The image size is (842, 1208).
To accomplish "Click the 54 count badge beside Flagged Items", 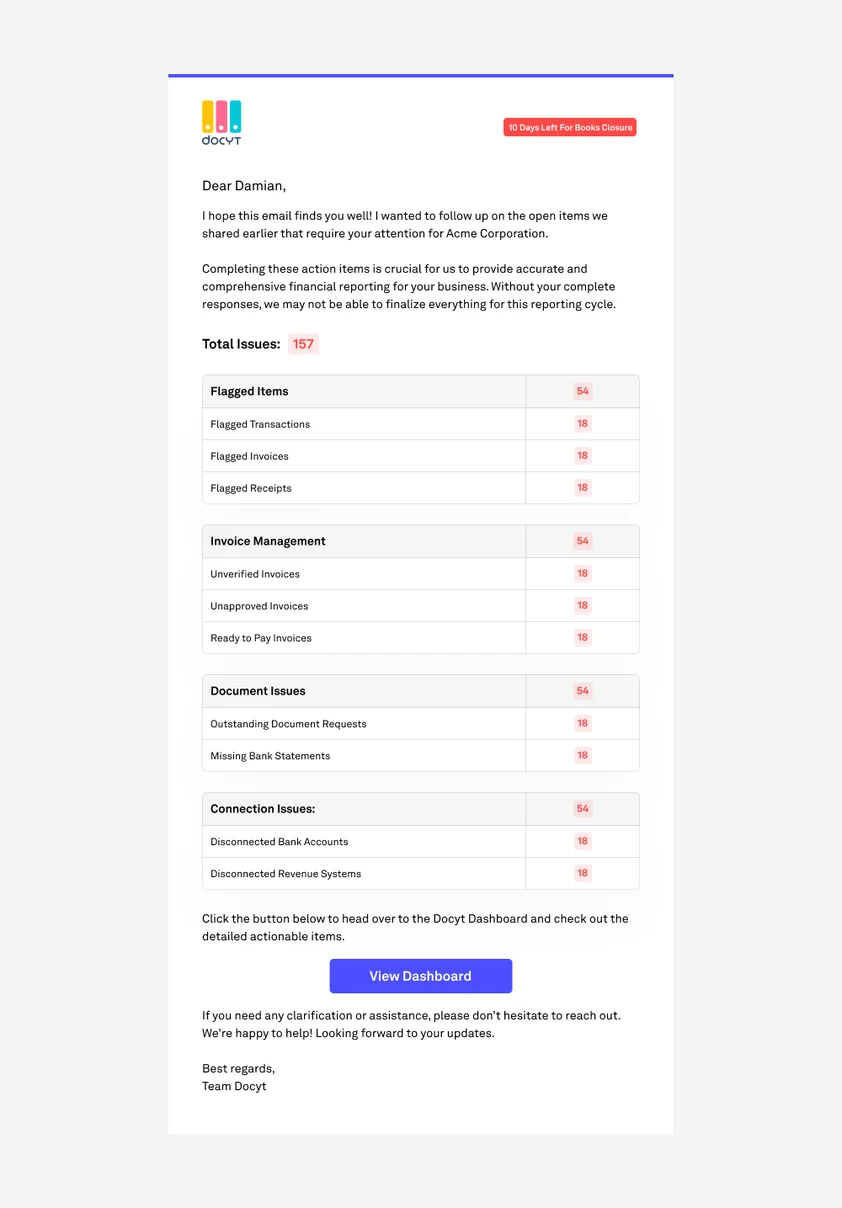I will (582, 392).
